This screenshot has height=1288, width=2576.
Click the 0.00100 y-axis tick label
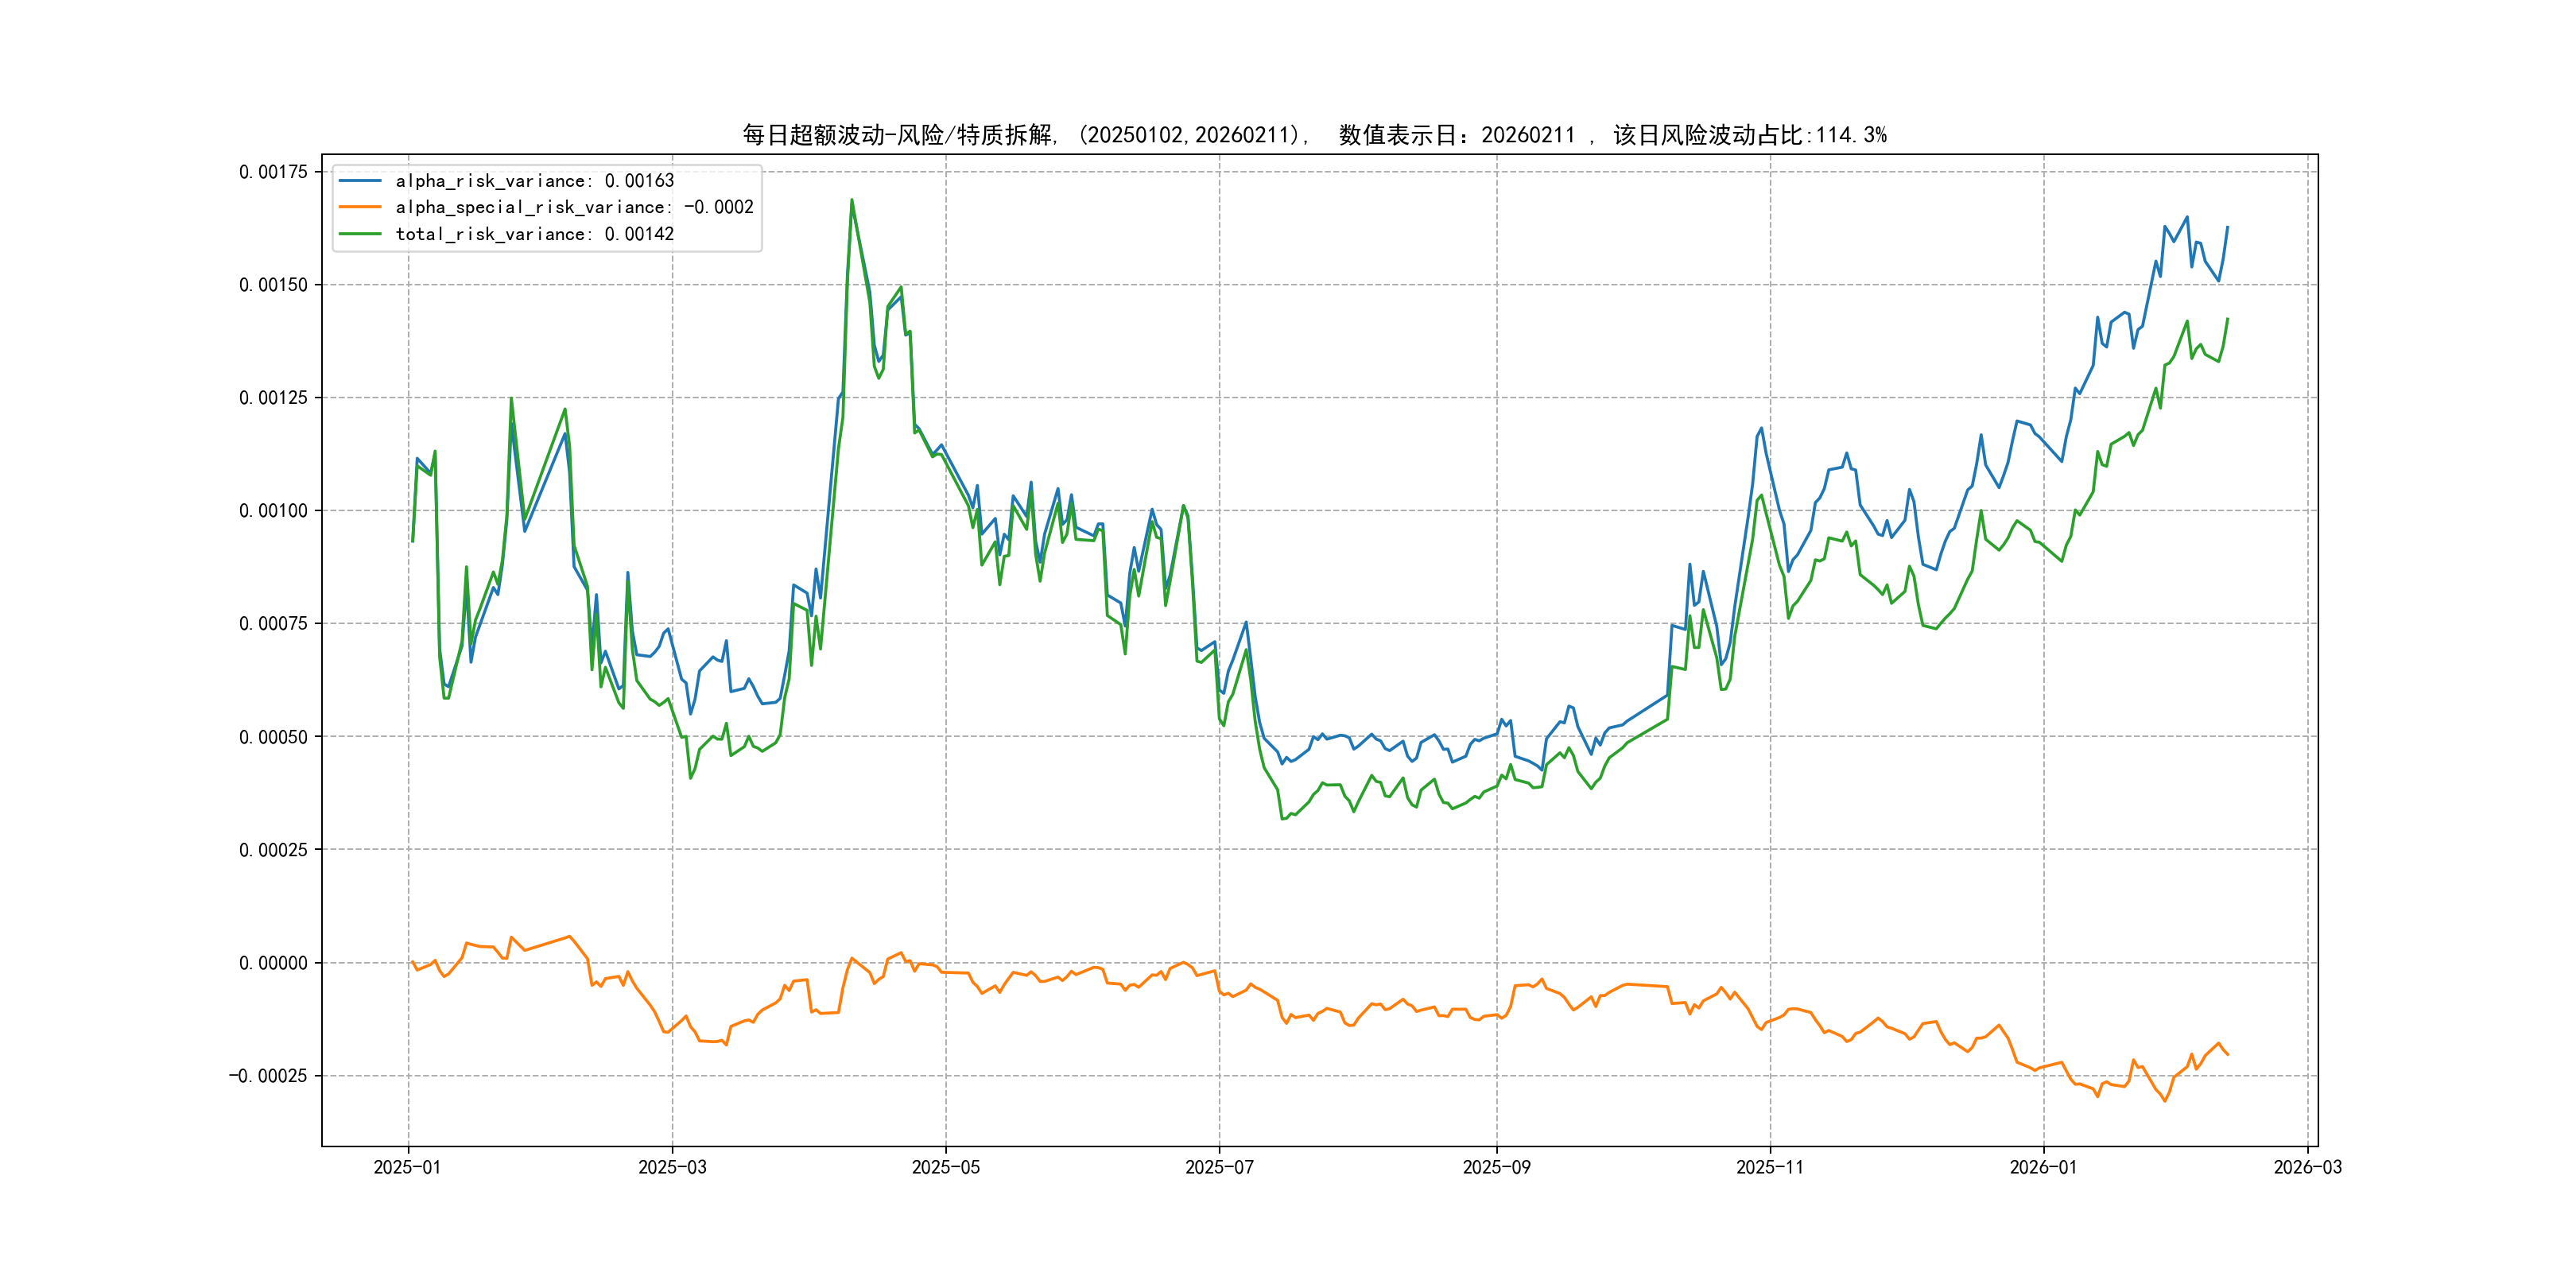(x=273, y=511)
